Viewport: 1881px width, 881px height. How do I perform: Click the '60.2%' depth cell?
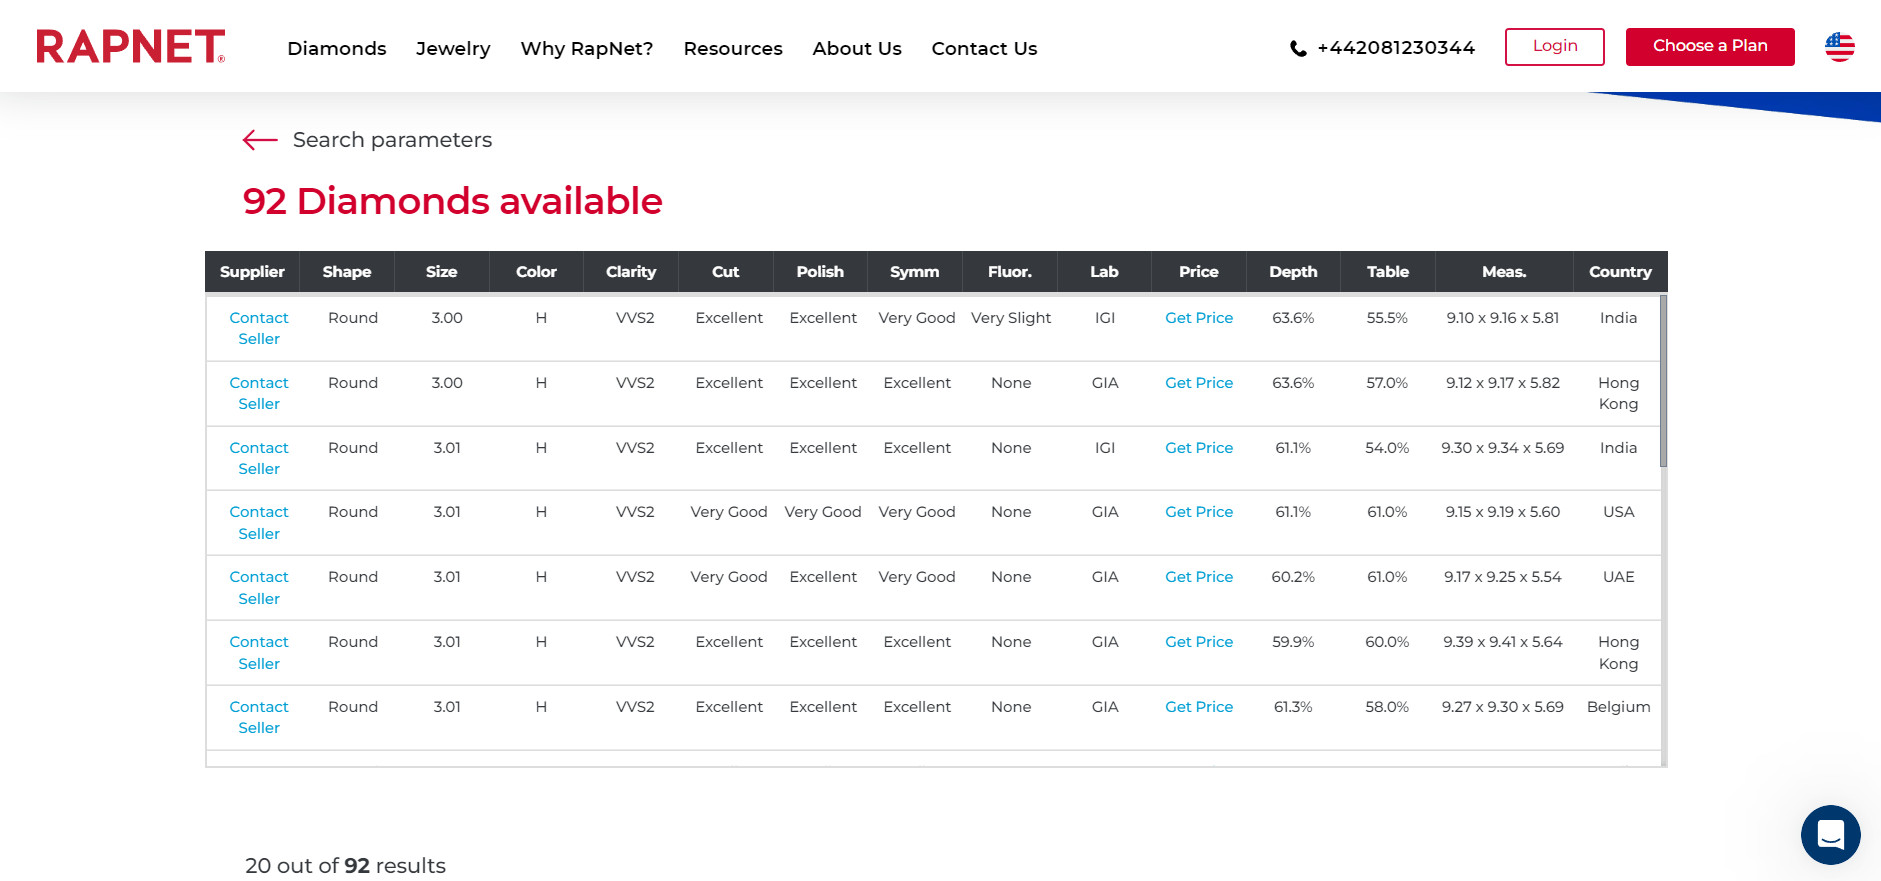(x=1293, y=577)
